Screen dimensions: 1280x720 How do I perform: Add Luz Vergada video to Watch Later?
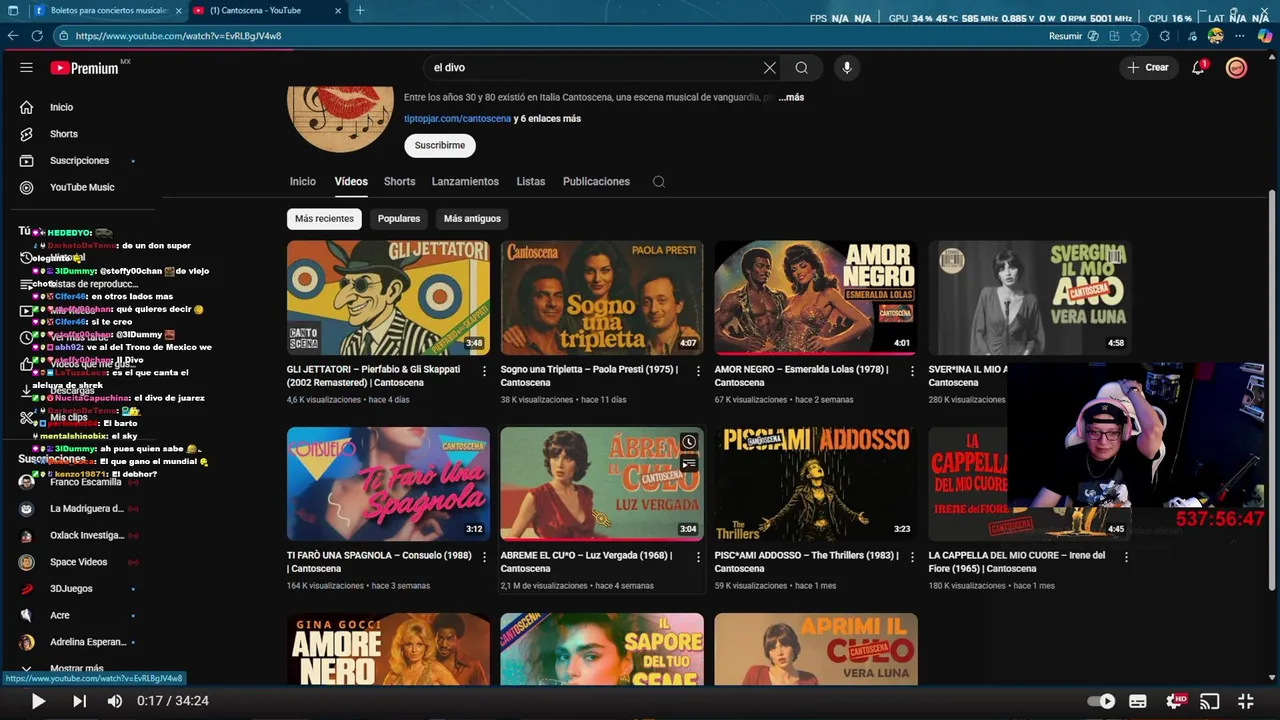(689, 442)
